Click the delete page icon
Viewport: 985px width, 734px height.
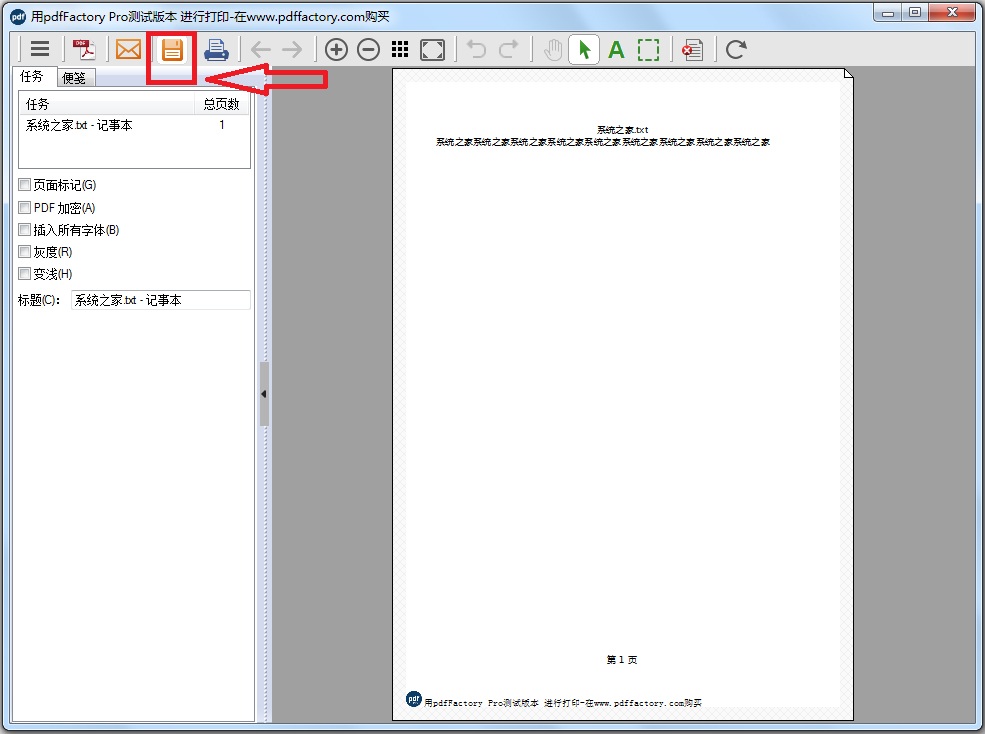692,50
